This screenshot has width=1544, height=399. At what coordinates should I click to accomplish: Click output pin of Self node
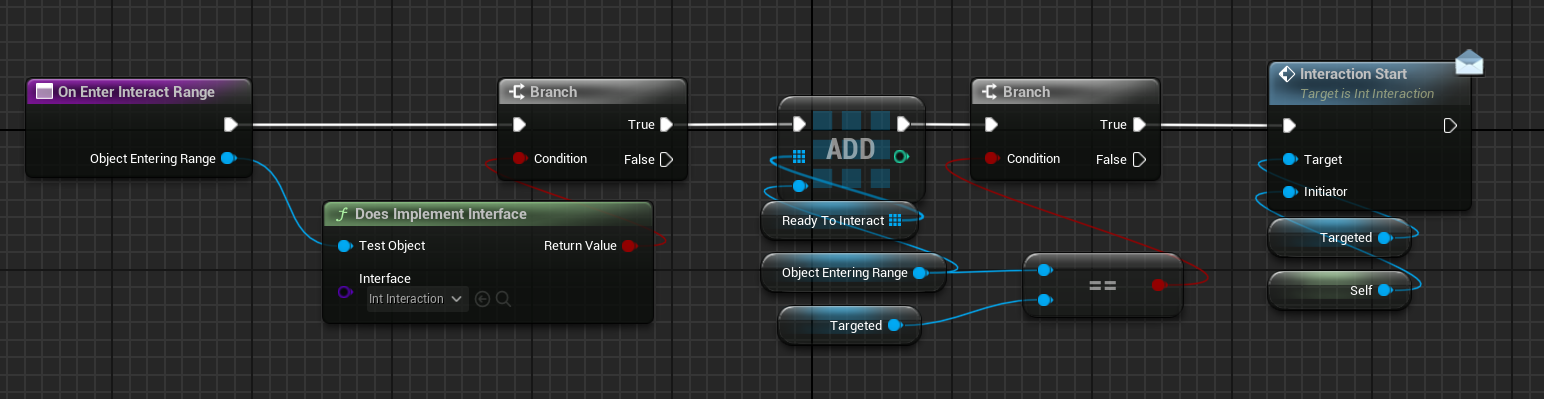1384,290
